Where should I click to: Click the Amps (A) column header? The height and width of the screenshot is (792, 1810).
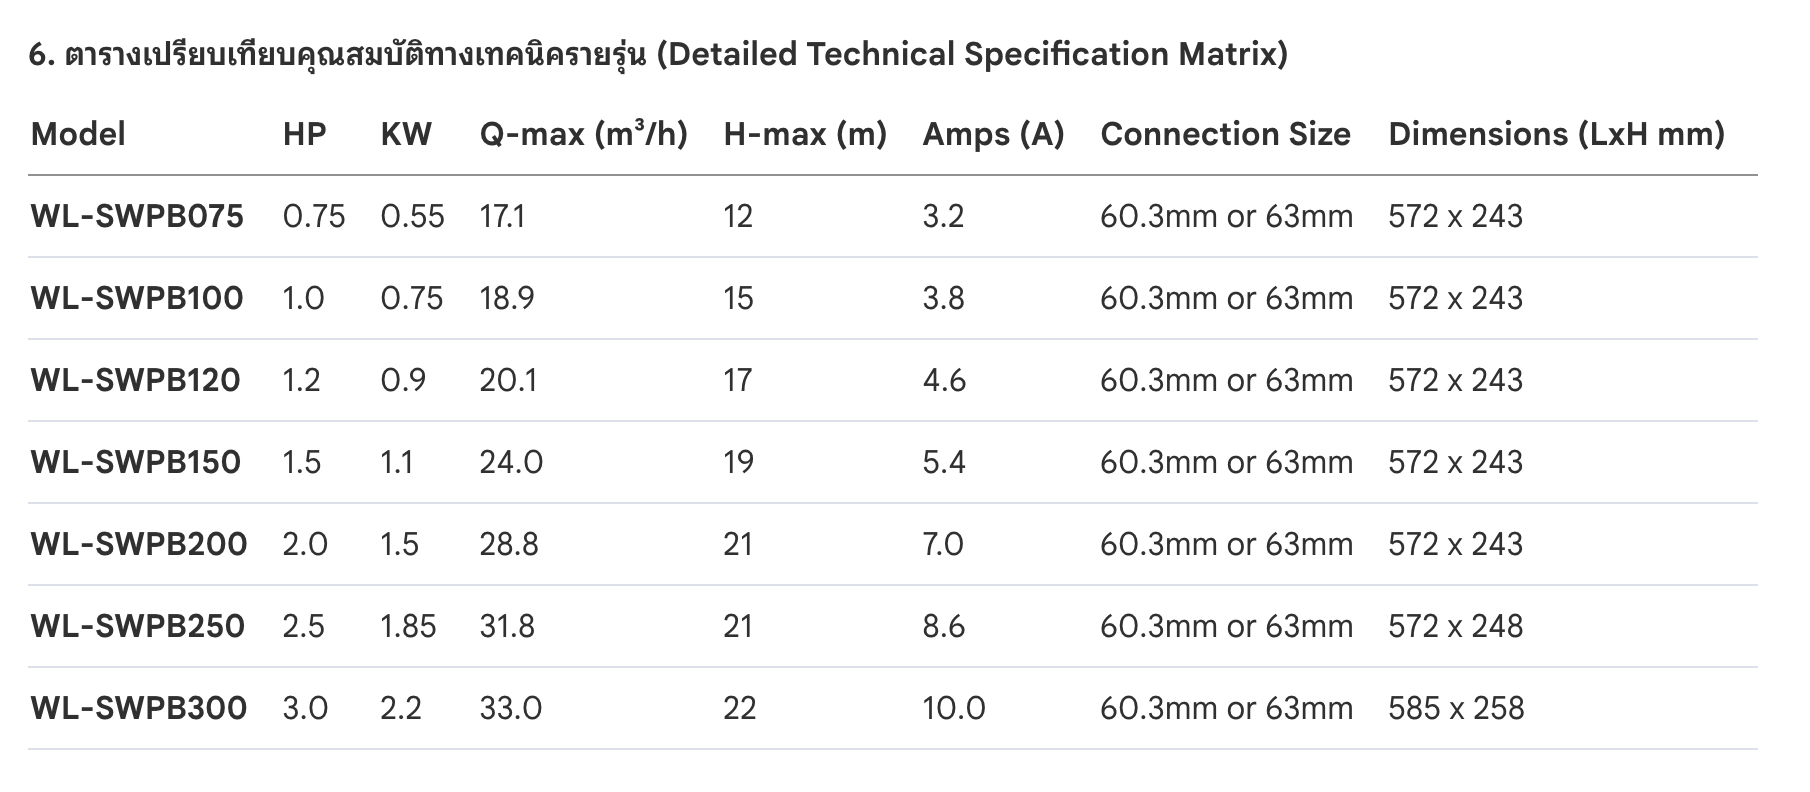tap(993, 134)
